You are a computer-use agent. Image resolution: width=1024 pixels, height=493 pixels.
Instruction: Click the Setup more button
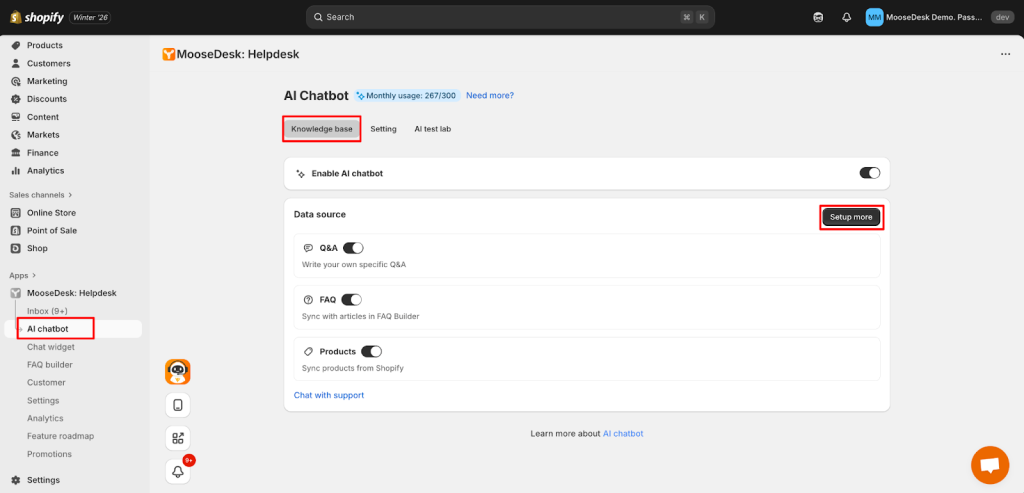point(851,217)
